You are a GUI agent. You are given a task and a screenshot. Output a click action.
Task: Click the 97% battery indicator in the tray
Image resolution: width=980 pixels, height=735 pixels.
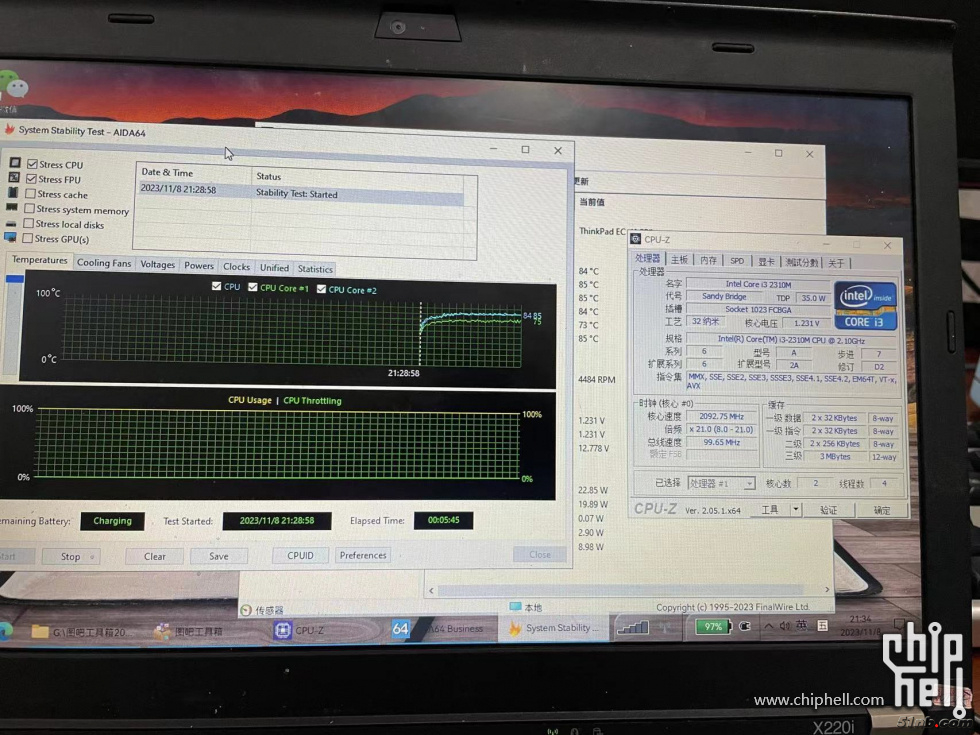713,626
